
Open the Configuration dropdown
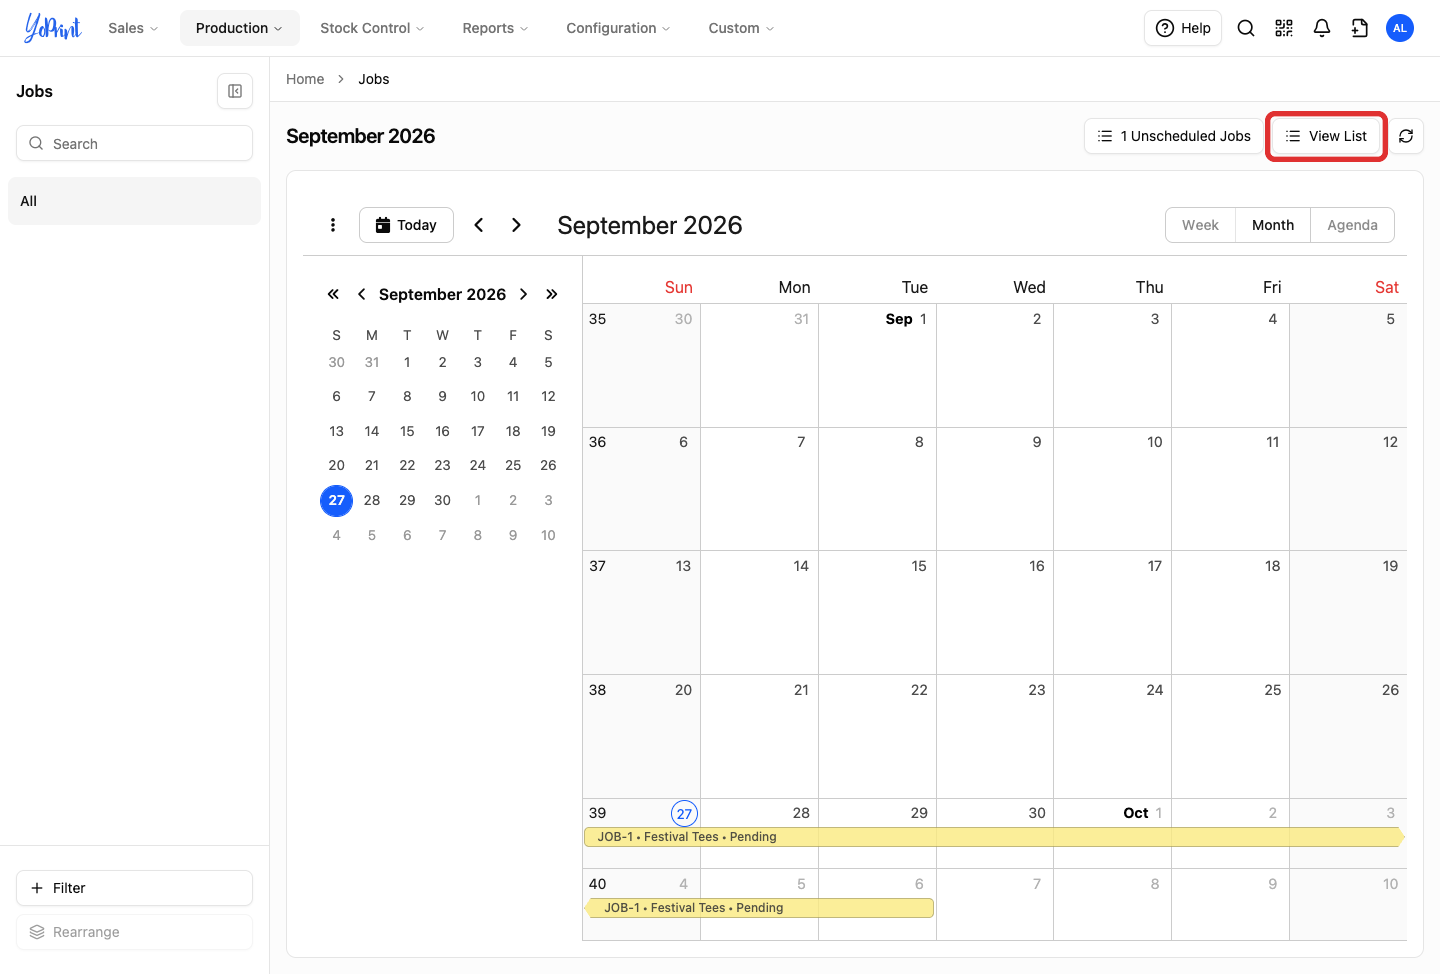tap(618, 28)
